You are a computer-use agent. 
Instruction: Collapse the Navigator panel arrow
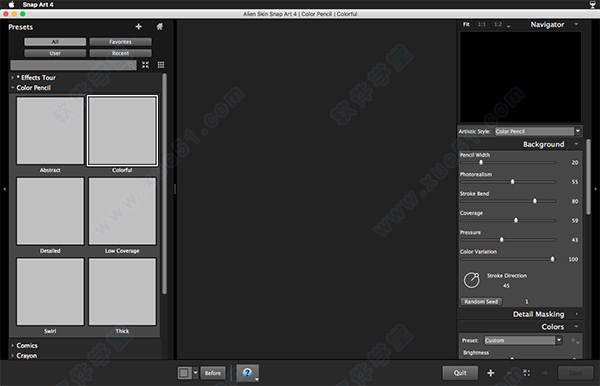[576, 24]
